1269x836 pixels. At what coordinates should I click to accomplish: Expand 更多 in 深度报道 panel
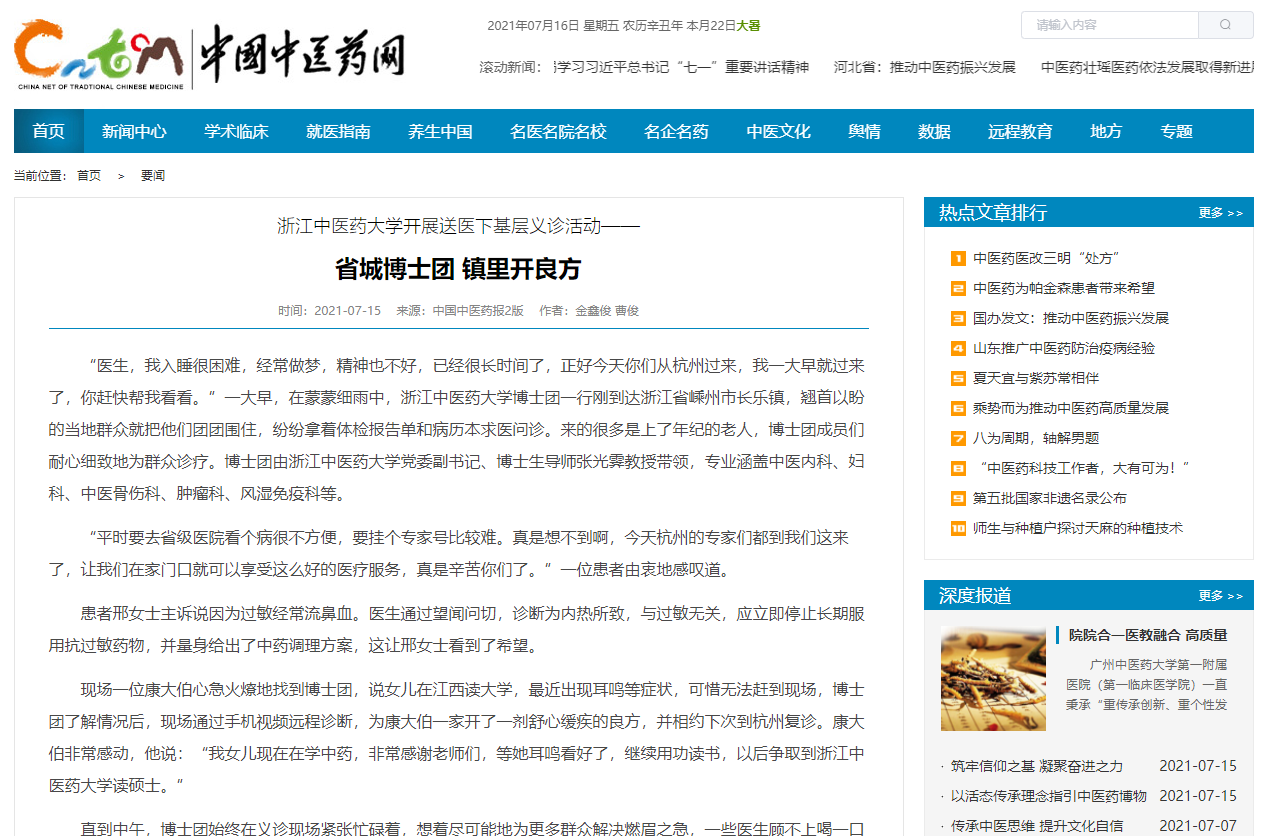[x=1220, y=596]
